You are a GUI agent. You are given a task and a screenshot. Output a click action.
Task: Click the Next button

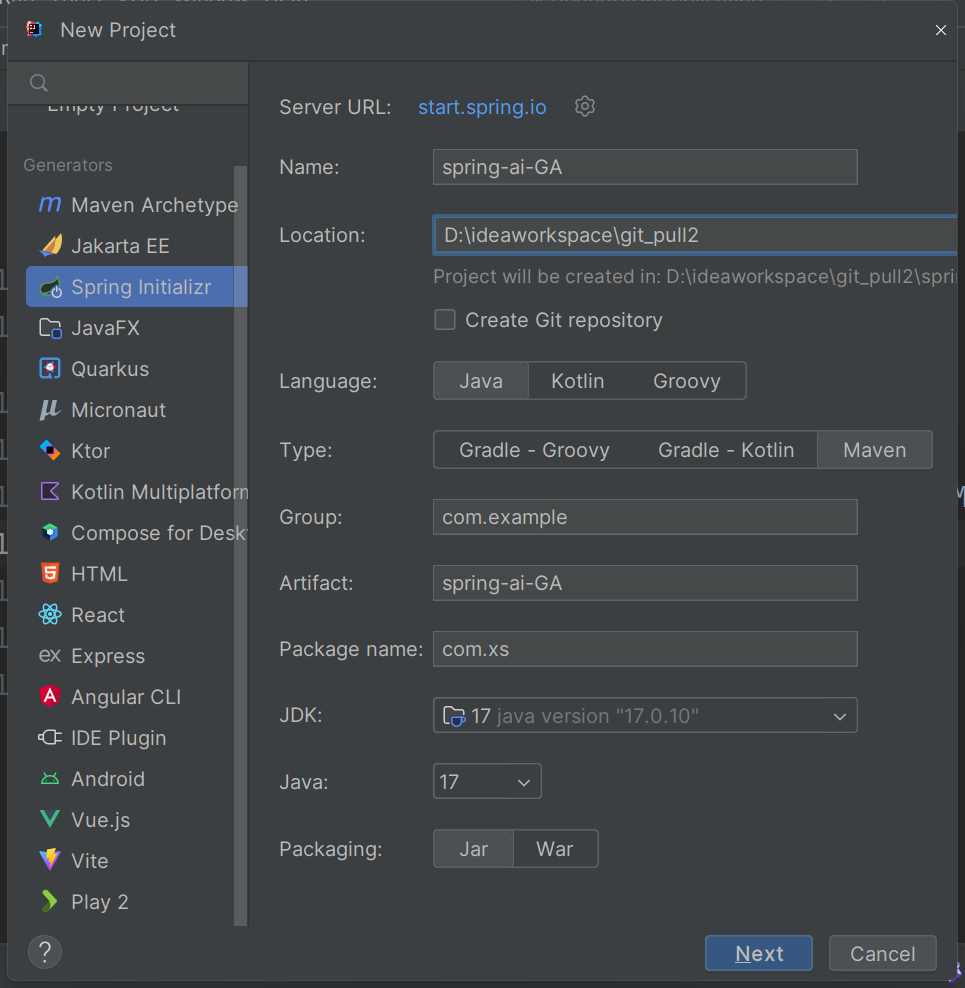click(758, 954)
